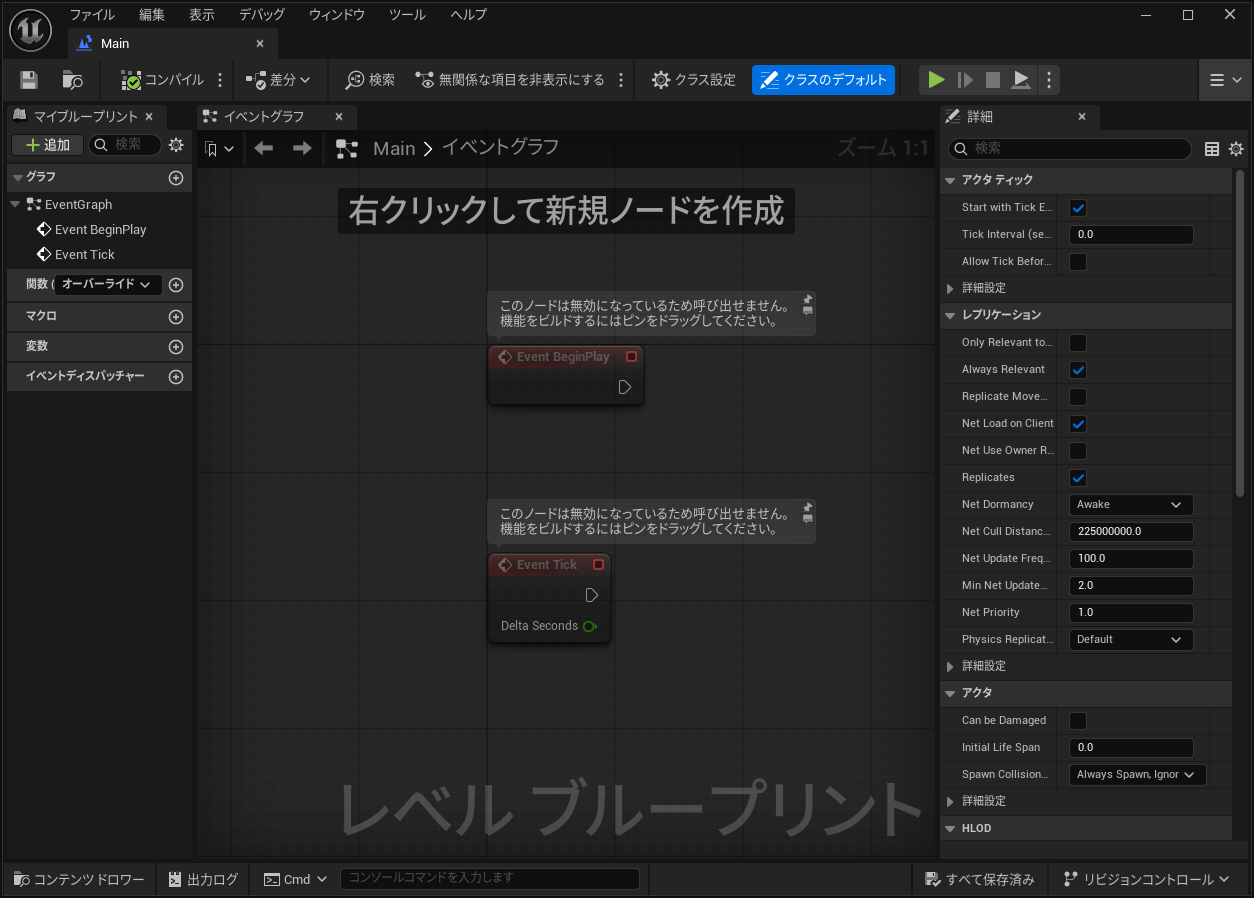Click the 検索 find button
This screenshot has height=898, width=1254.
point(371,80)
